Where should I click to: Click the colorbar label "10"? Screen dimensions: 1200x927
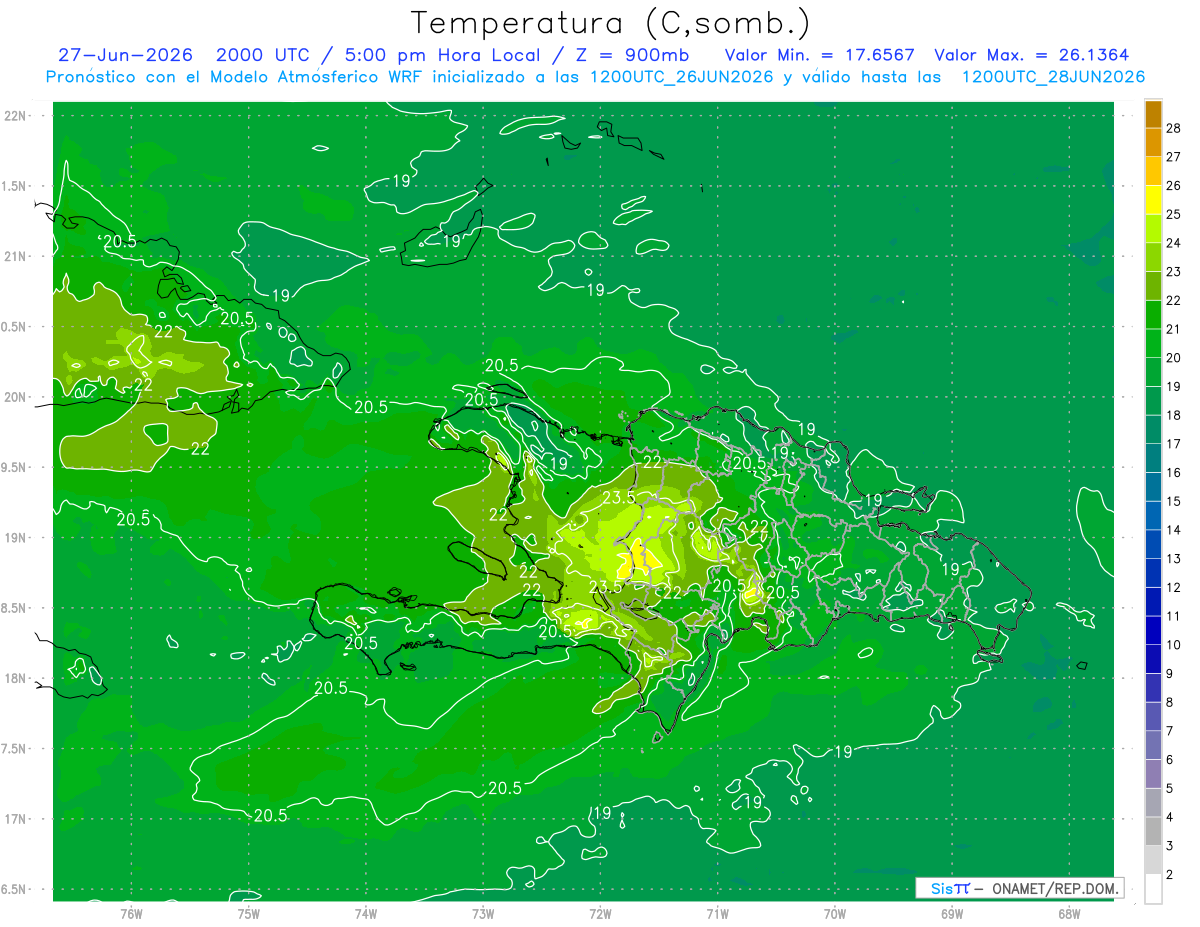pos(1175,645)
